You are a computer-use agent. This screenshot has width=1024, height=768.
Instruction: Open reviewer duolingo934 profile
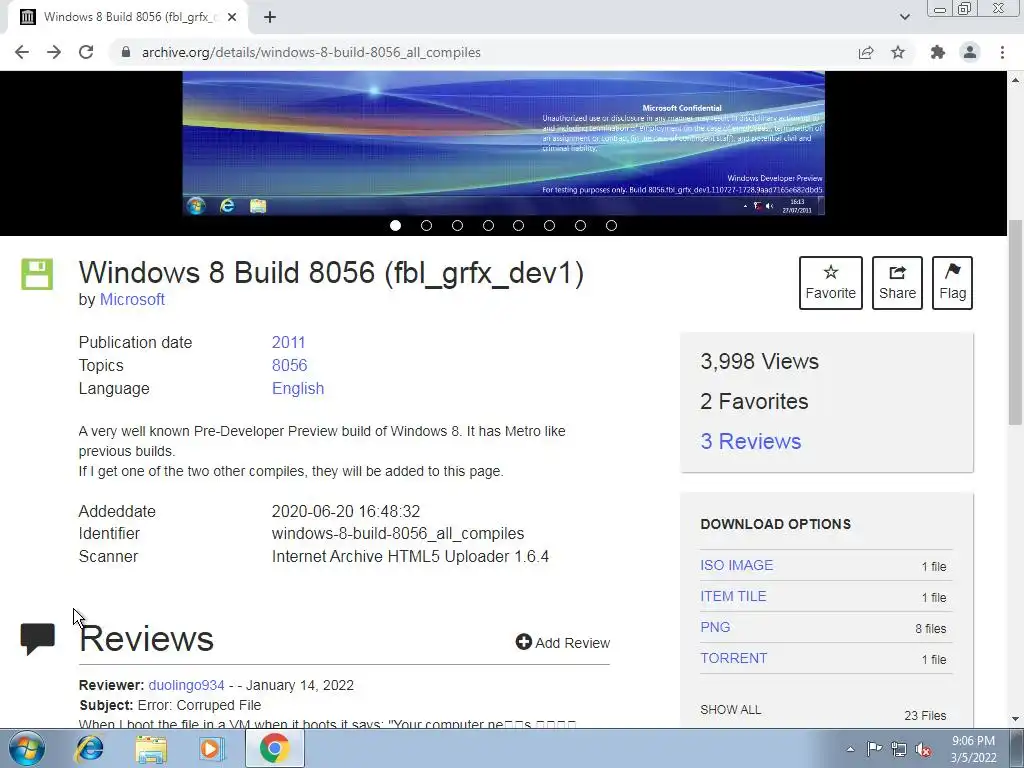186,685
